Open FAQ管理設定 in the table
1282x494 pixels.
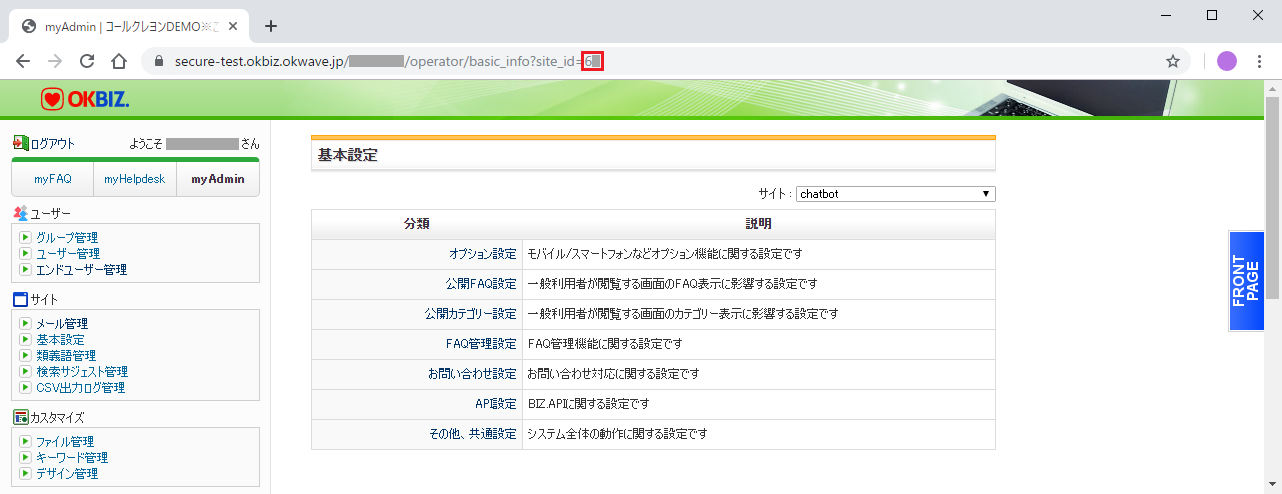pos(481,344)
